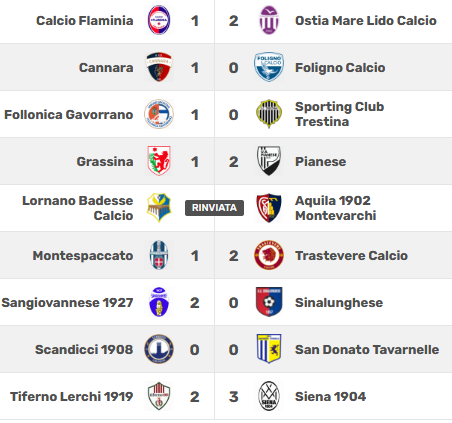Open the Tiferno Lerchi vs Siena score

(214, 397)
